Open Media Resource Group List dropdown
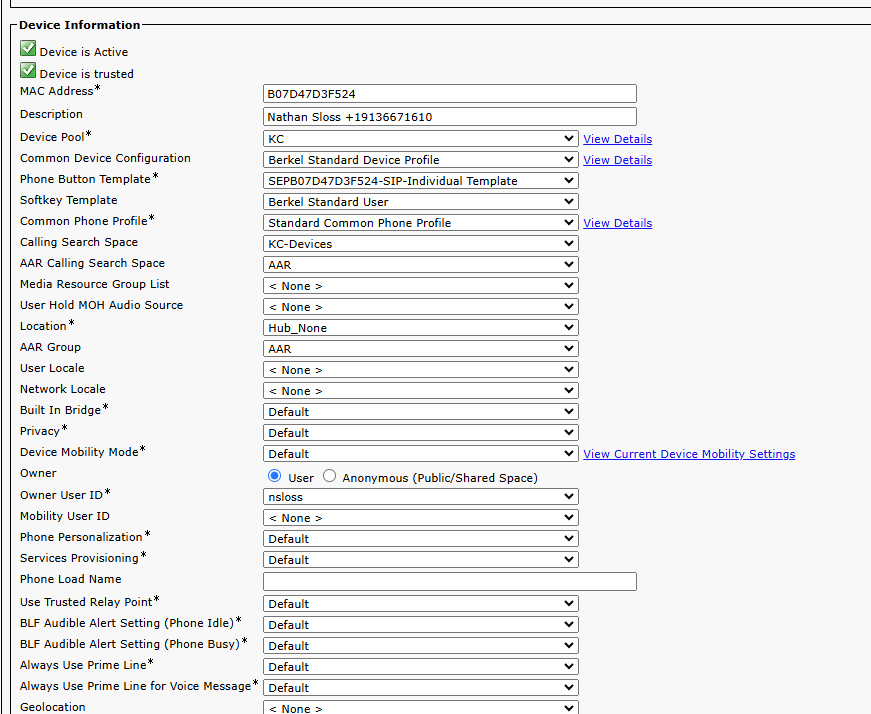Image resolution: width=871 pixels, height=714 pixels. click(x=421, y=286)
